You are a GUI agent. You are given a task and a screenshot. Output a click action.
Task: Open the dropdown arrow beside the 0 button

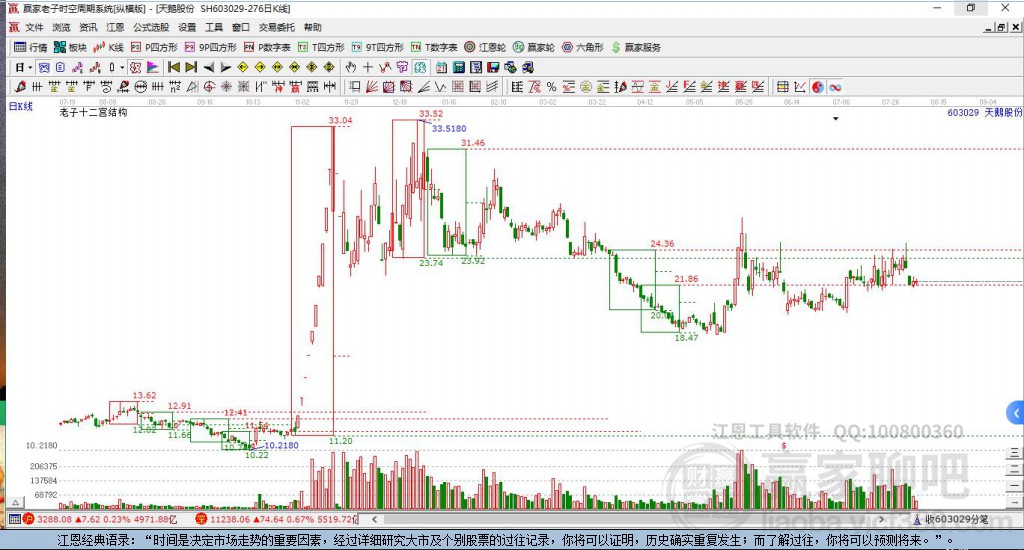tap(122, 67)
